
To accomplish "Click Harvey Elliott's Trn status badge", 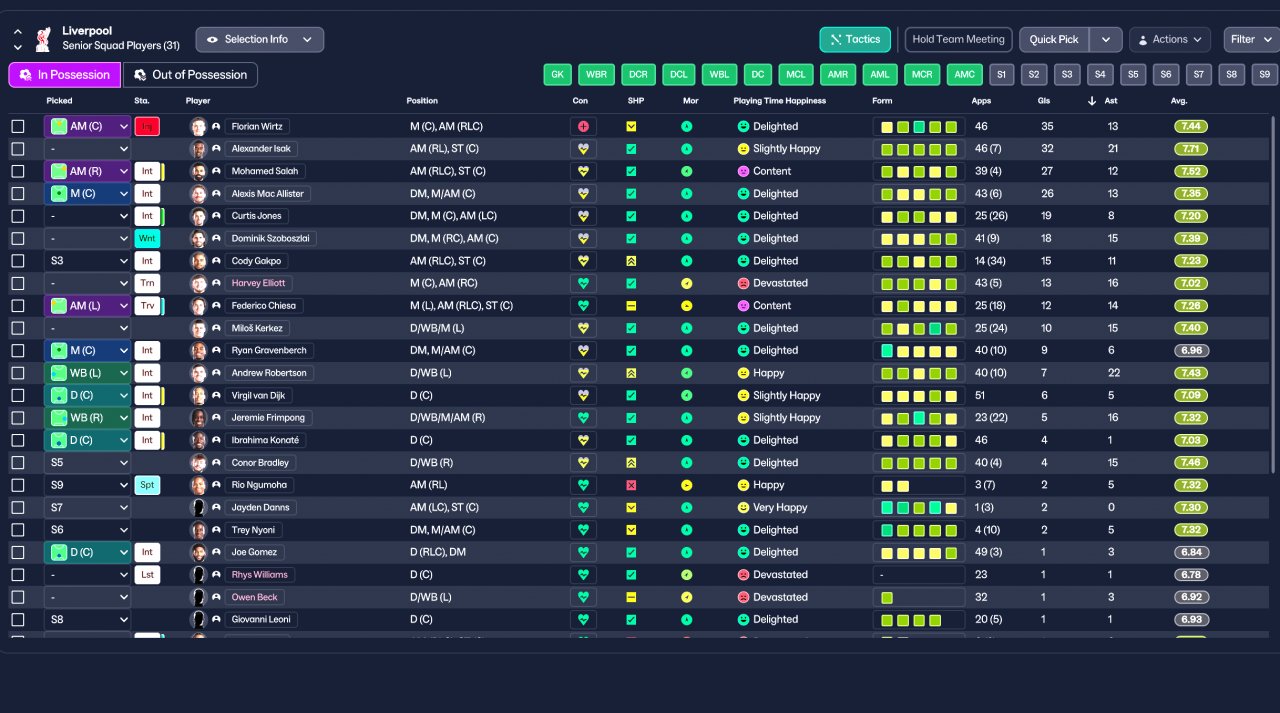I will coord(147,283).
